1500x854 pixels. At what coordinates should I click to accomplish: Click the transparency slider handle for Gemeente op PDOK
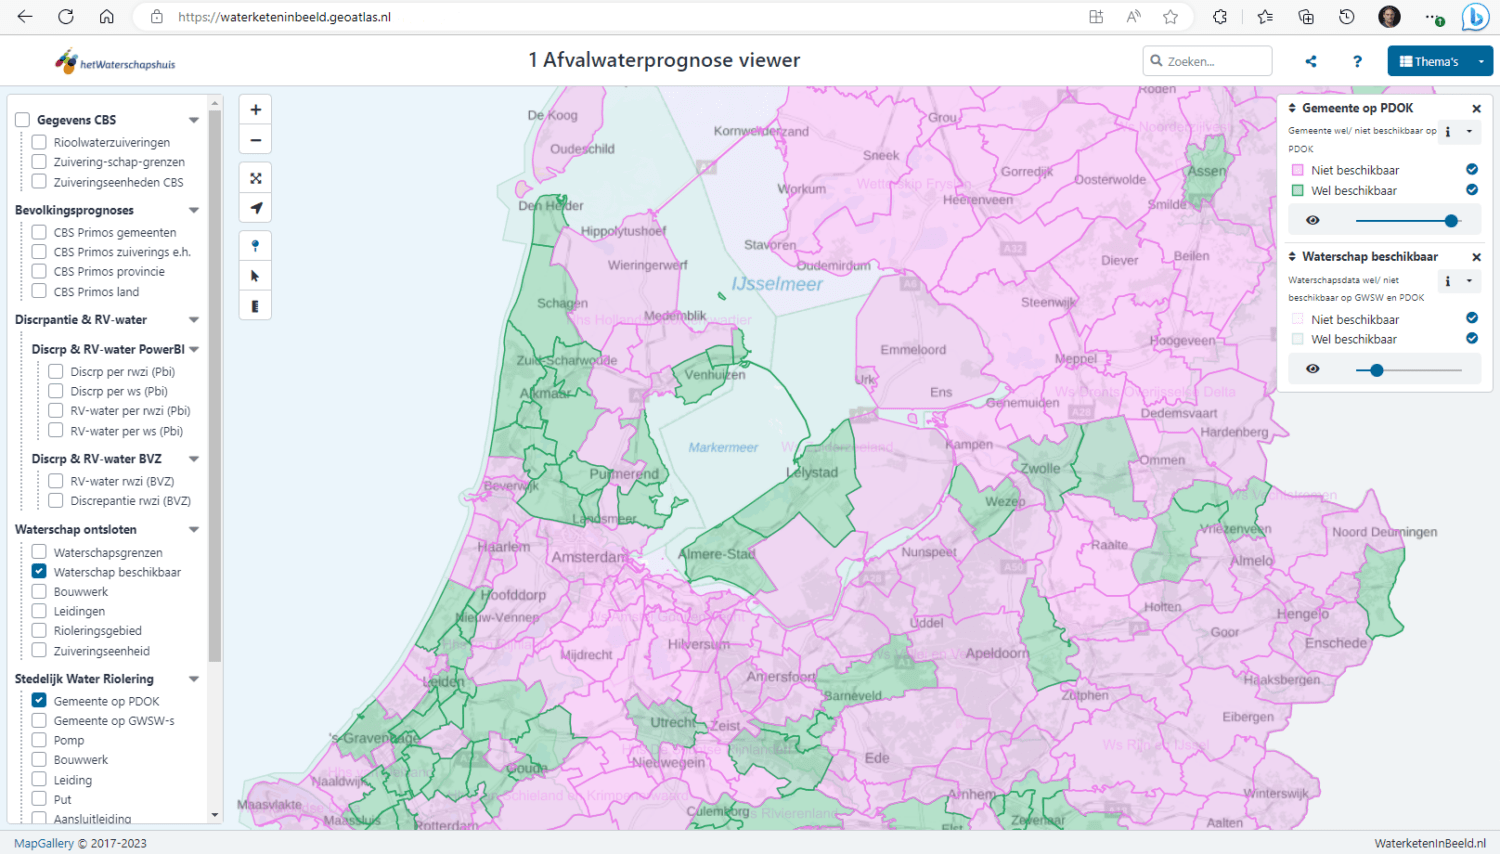(x=1450, y=220)
